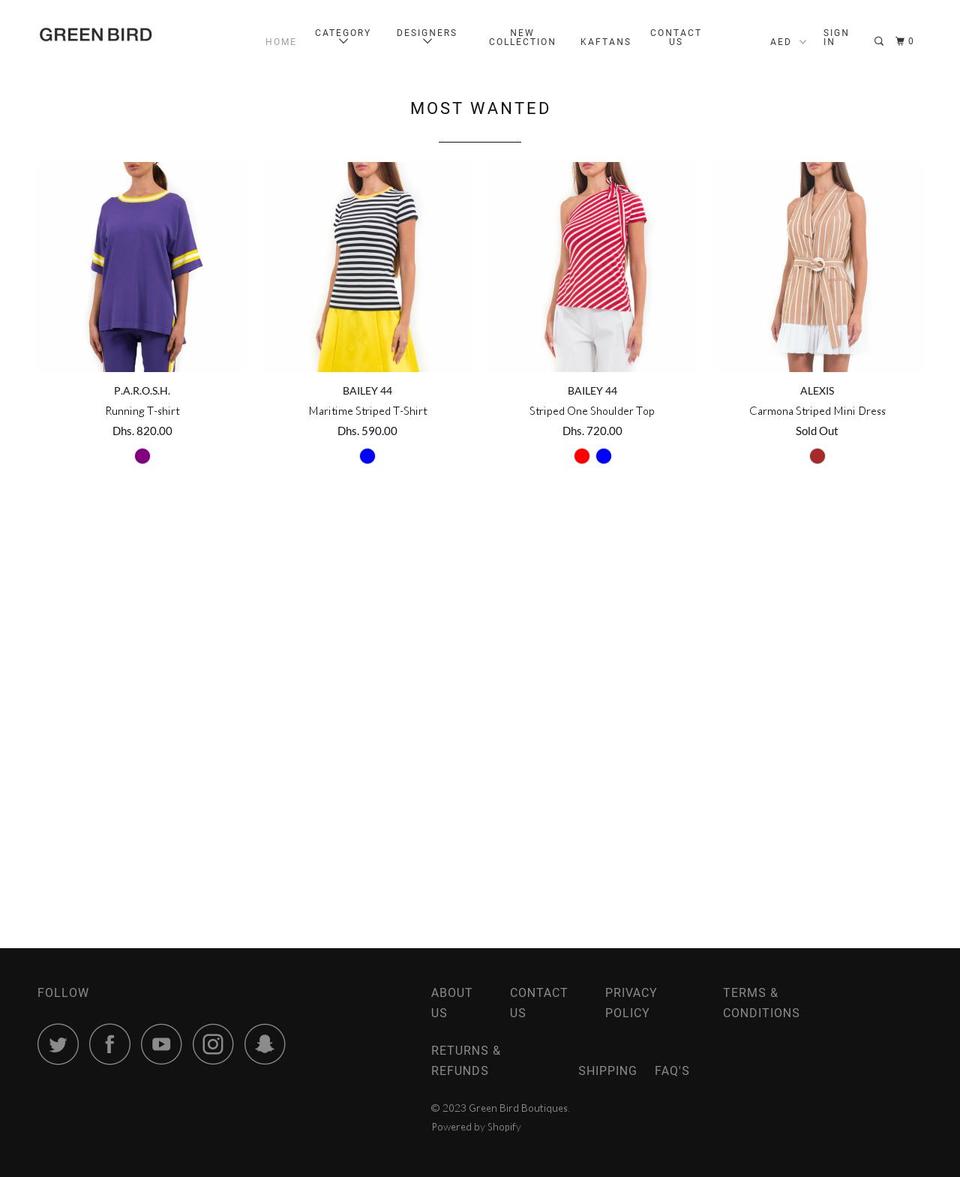Image resolution: width=960 pixels, height=1177 pixels.
Task: Click the Striped One Shoulder Top title
Action: click(x=592, y=411)
